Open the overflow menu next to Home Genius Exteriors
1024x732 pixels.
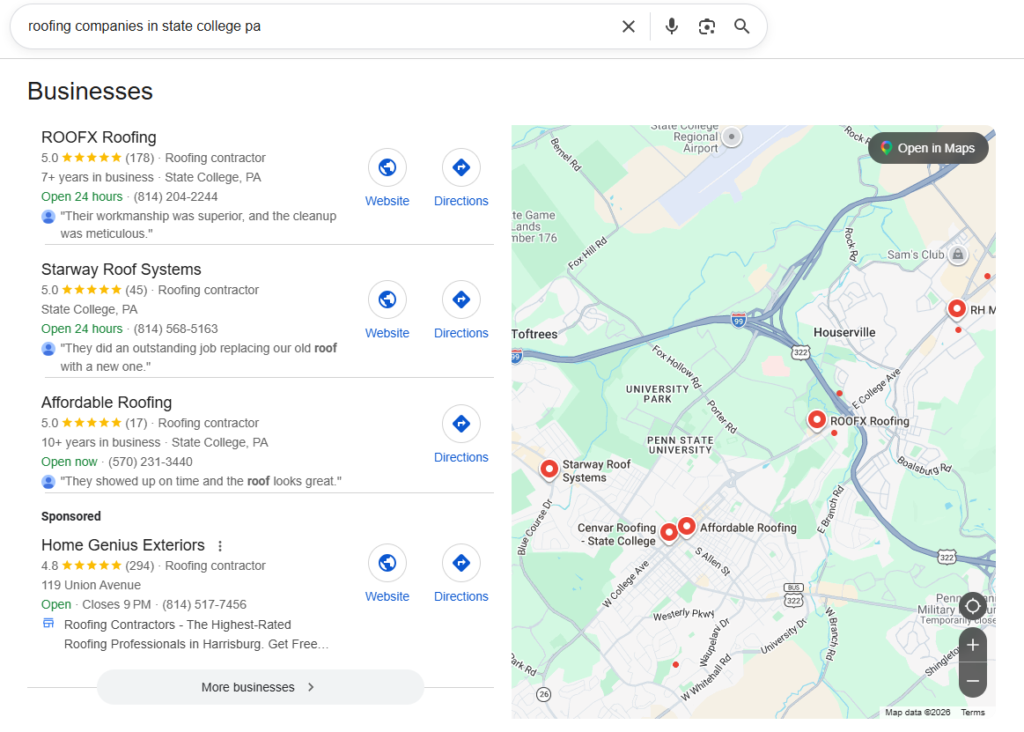point(220,545)
